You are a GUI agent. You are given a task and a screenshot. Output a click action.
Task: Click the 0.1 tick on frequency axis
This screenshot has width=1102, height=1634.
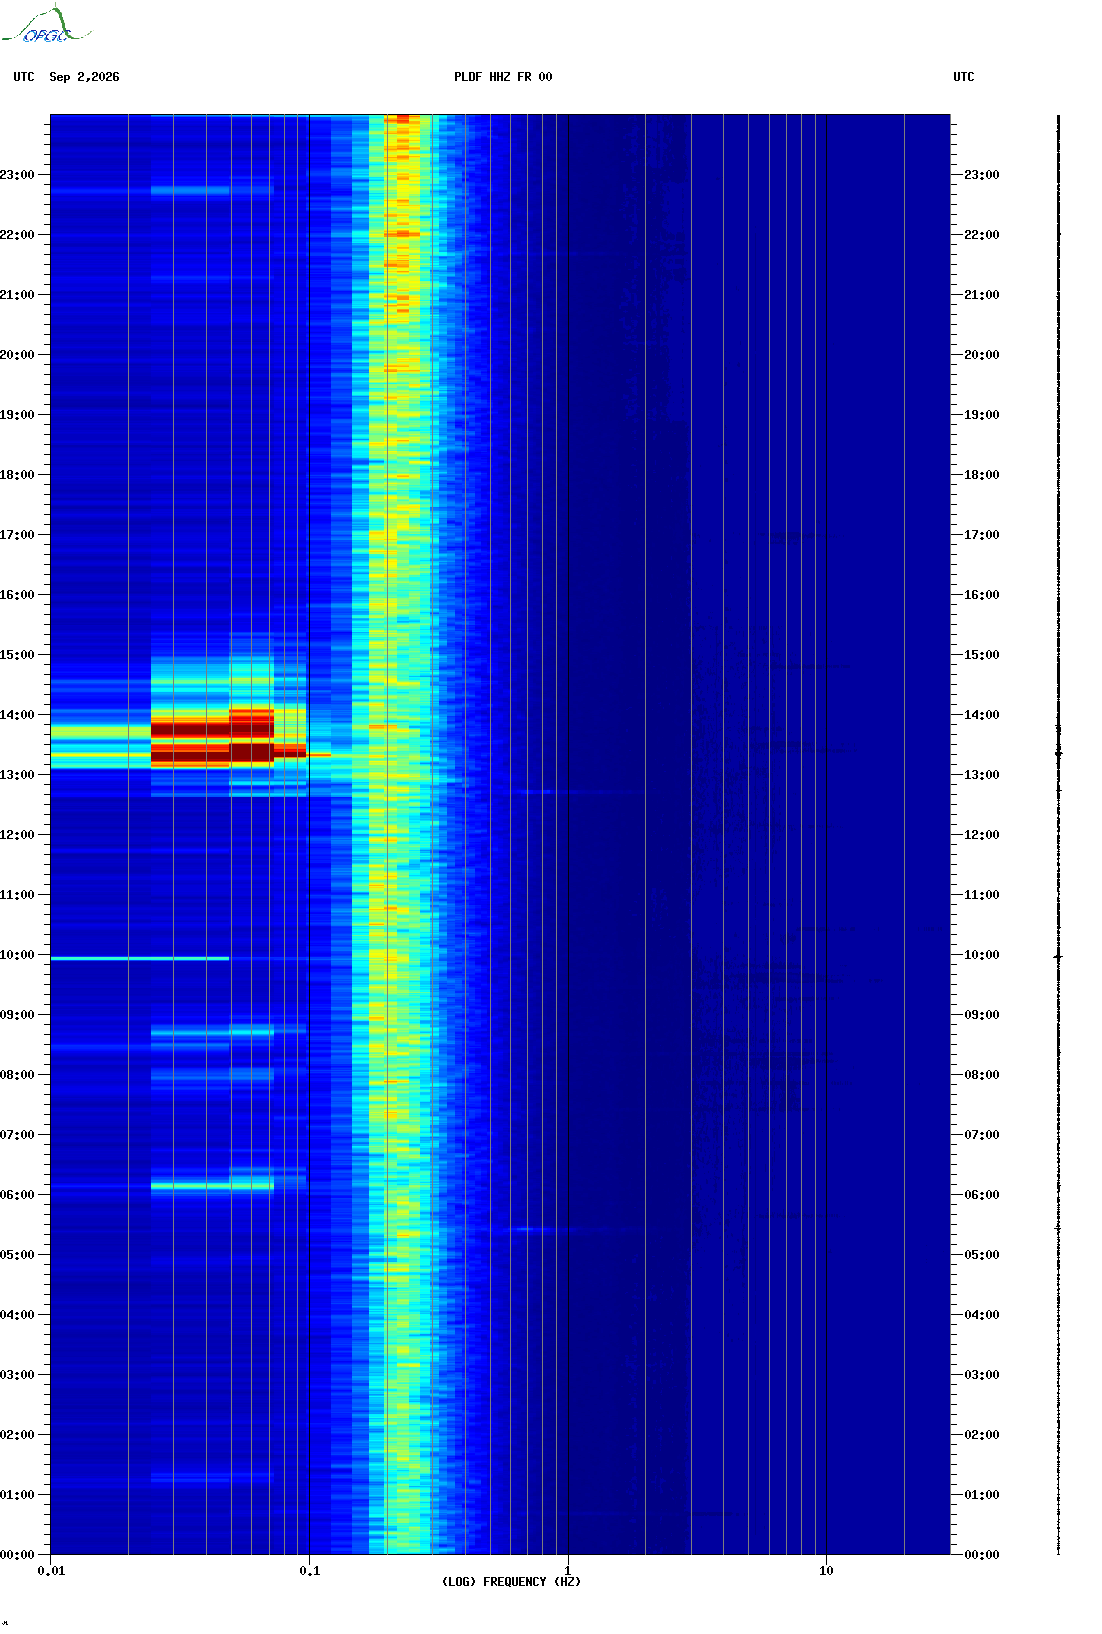tap(310, 1571)
